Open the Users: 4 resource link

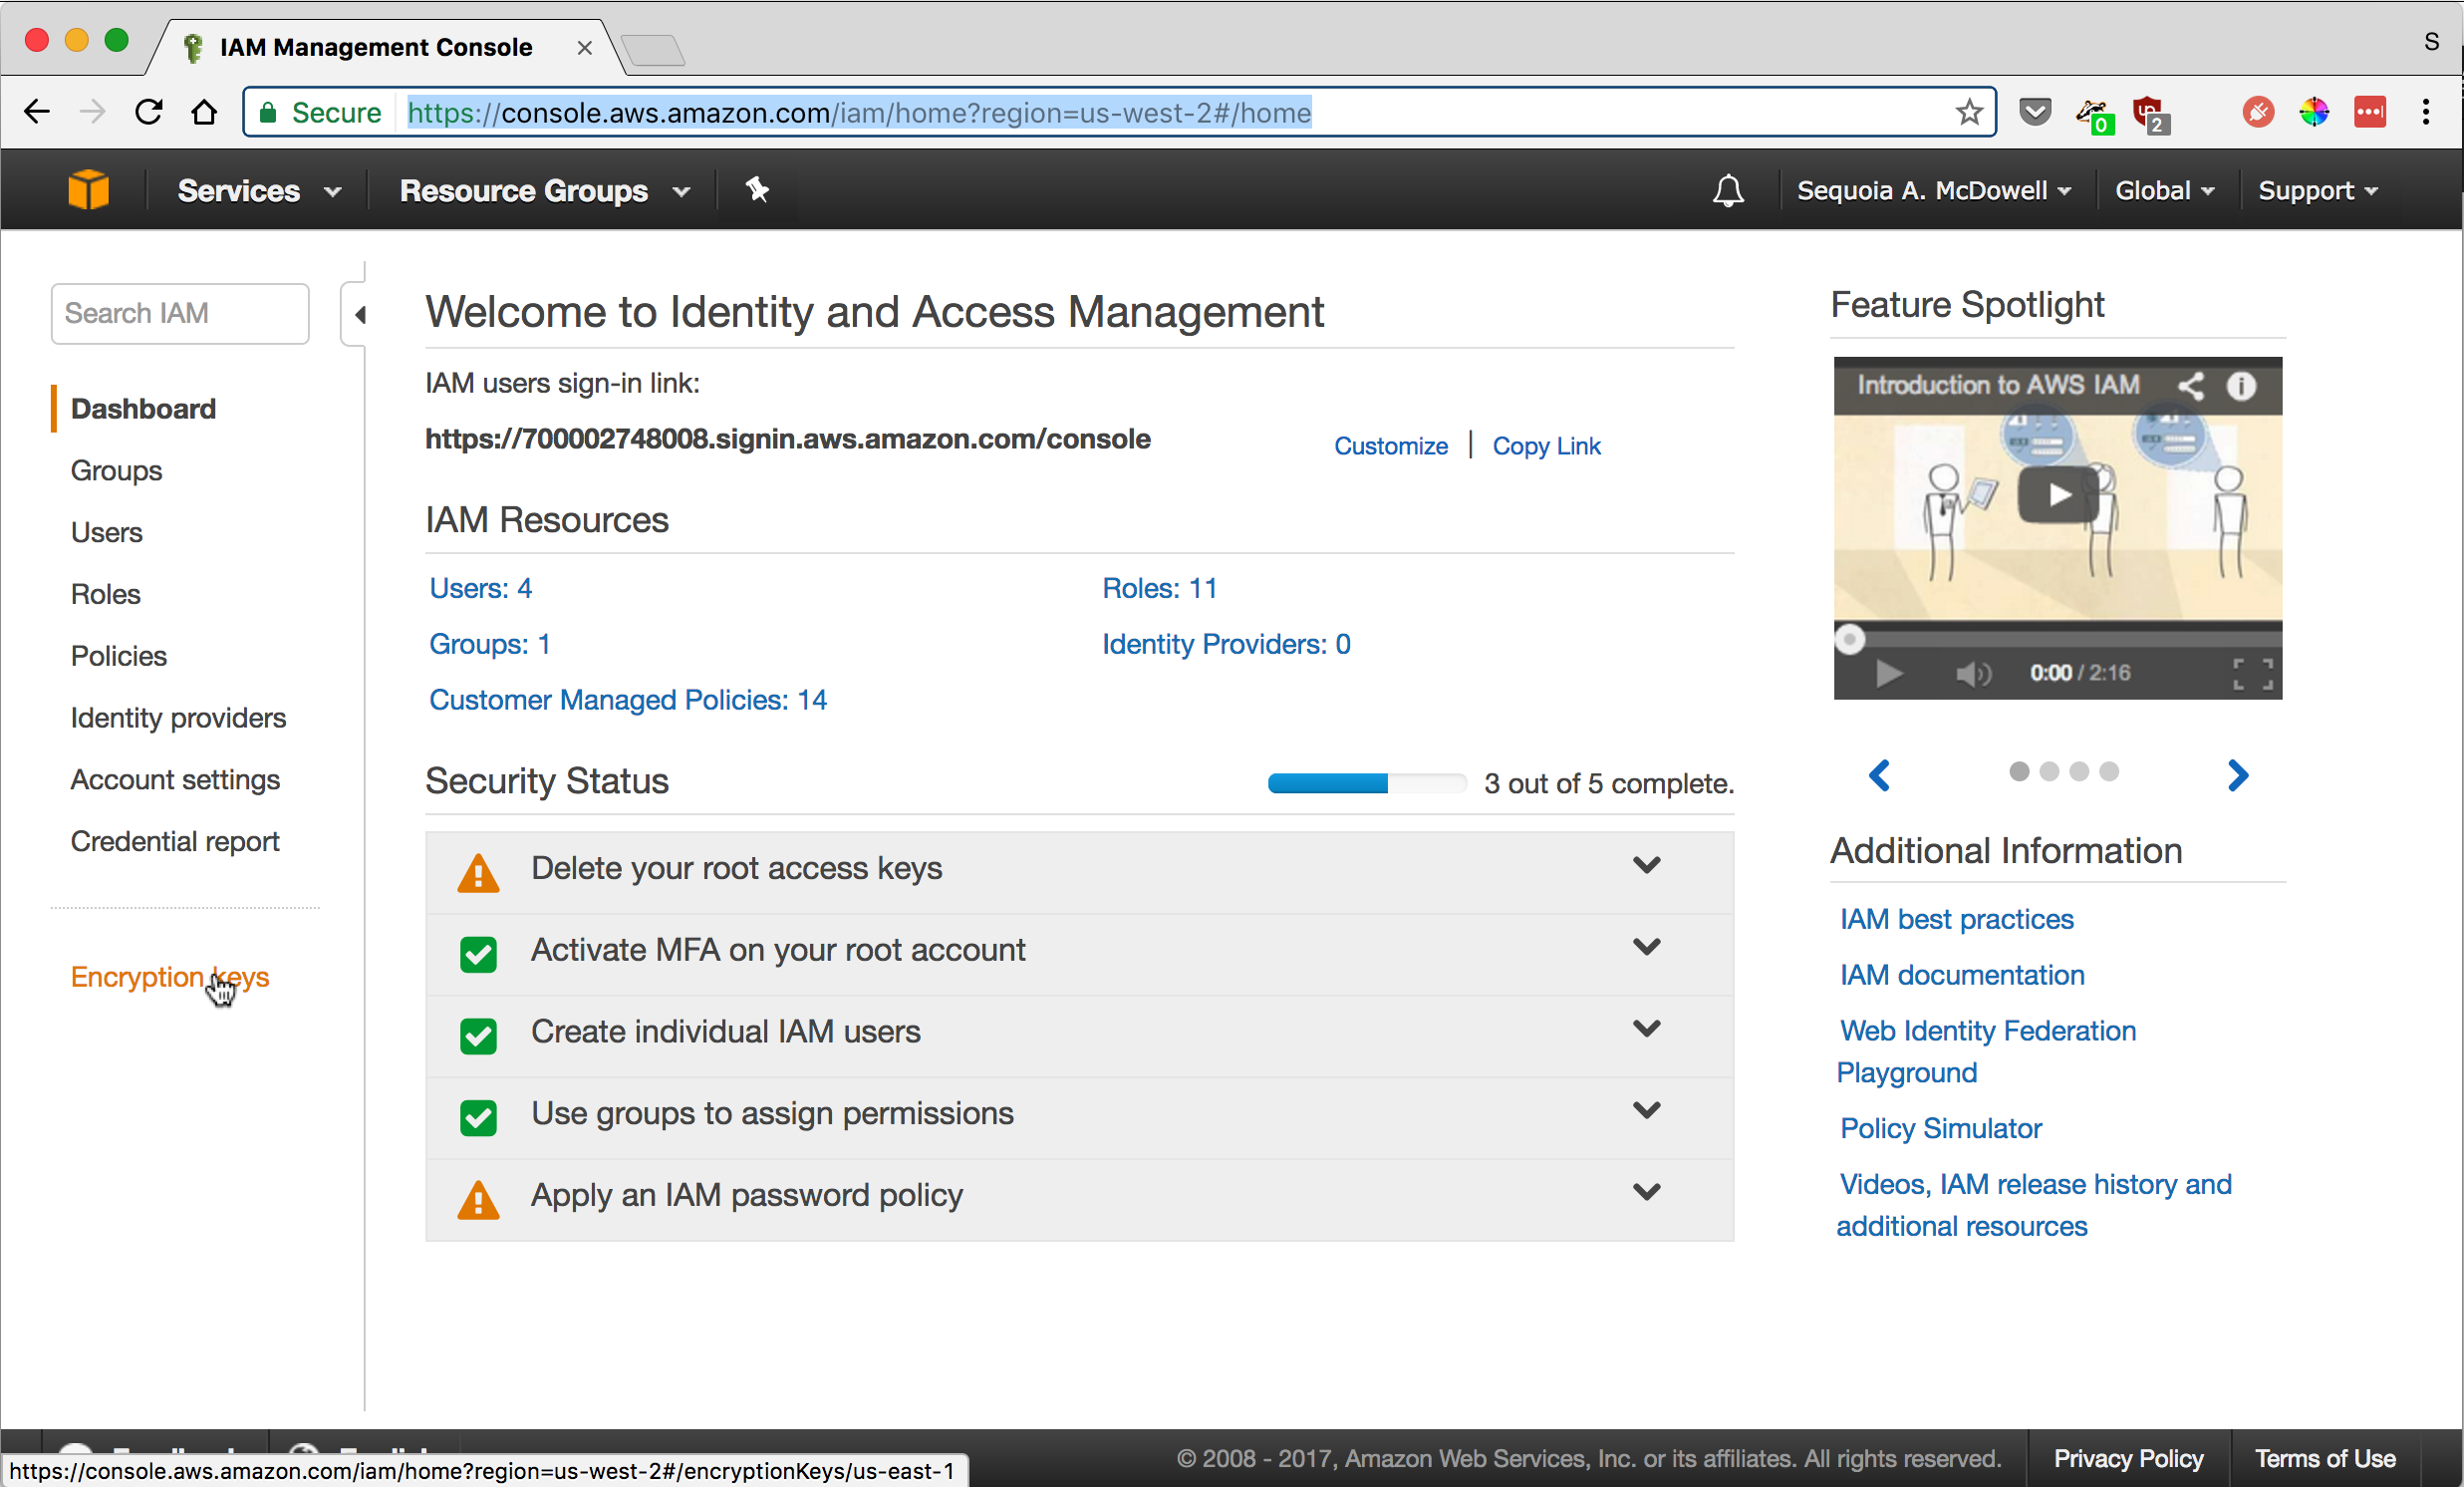pos(480,588)
